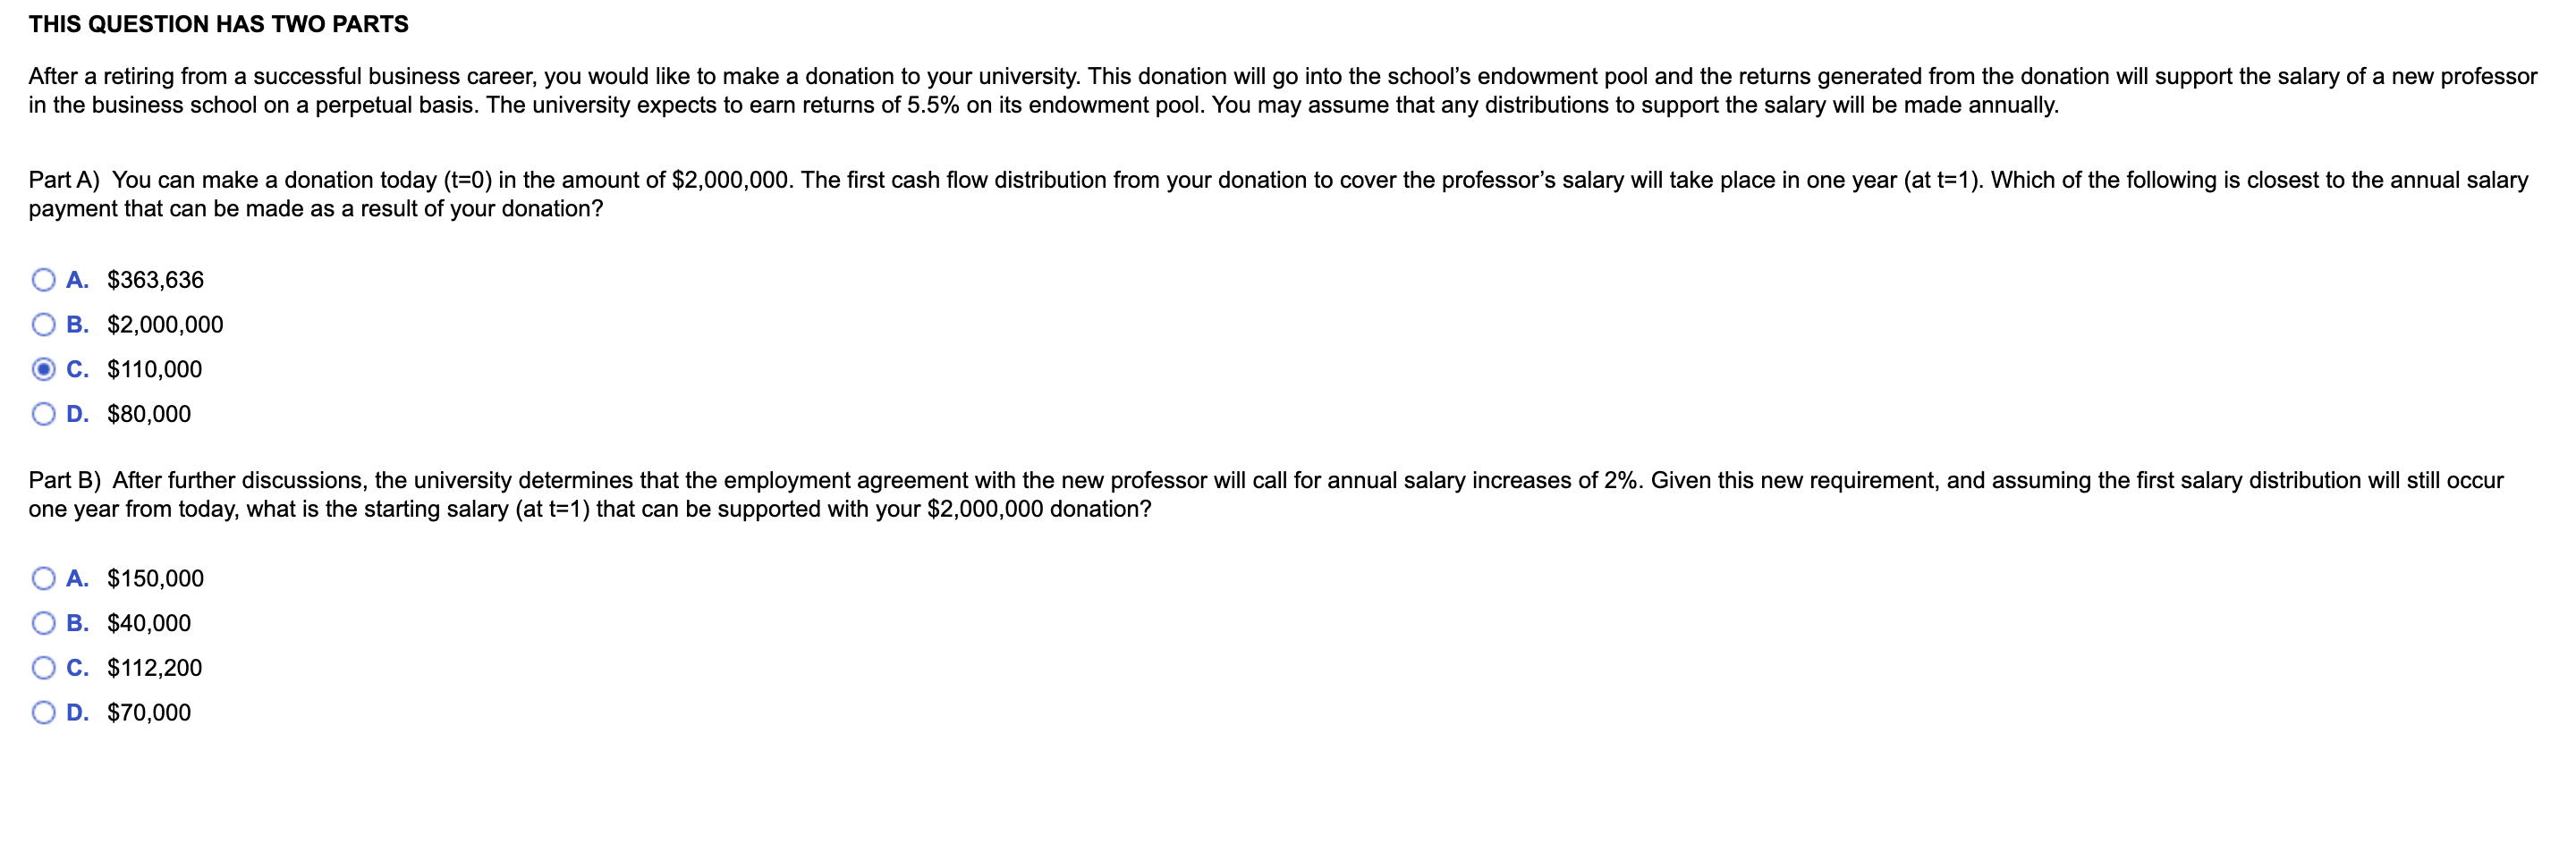Click the THIS QUESTION HAS TWO PARTS title
Viewport: 2576px width, 860px height.
click(x=218, y=22)
